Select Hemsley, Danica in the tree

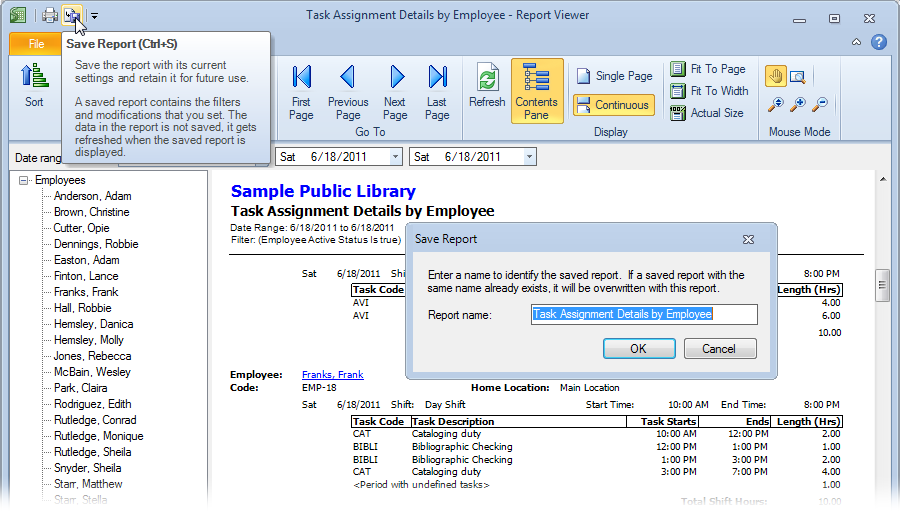click(94, 324)
